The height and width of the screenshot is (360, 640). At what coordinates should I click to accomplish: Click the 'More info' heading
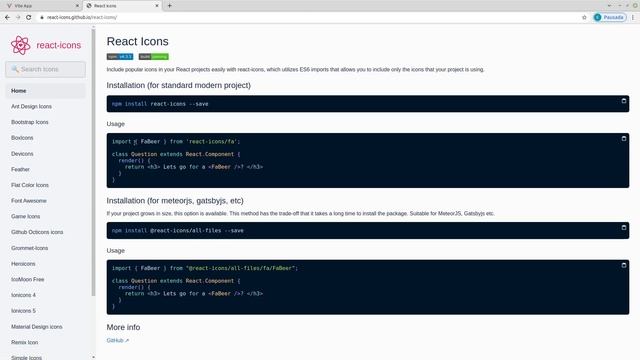(123, 327)
